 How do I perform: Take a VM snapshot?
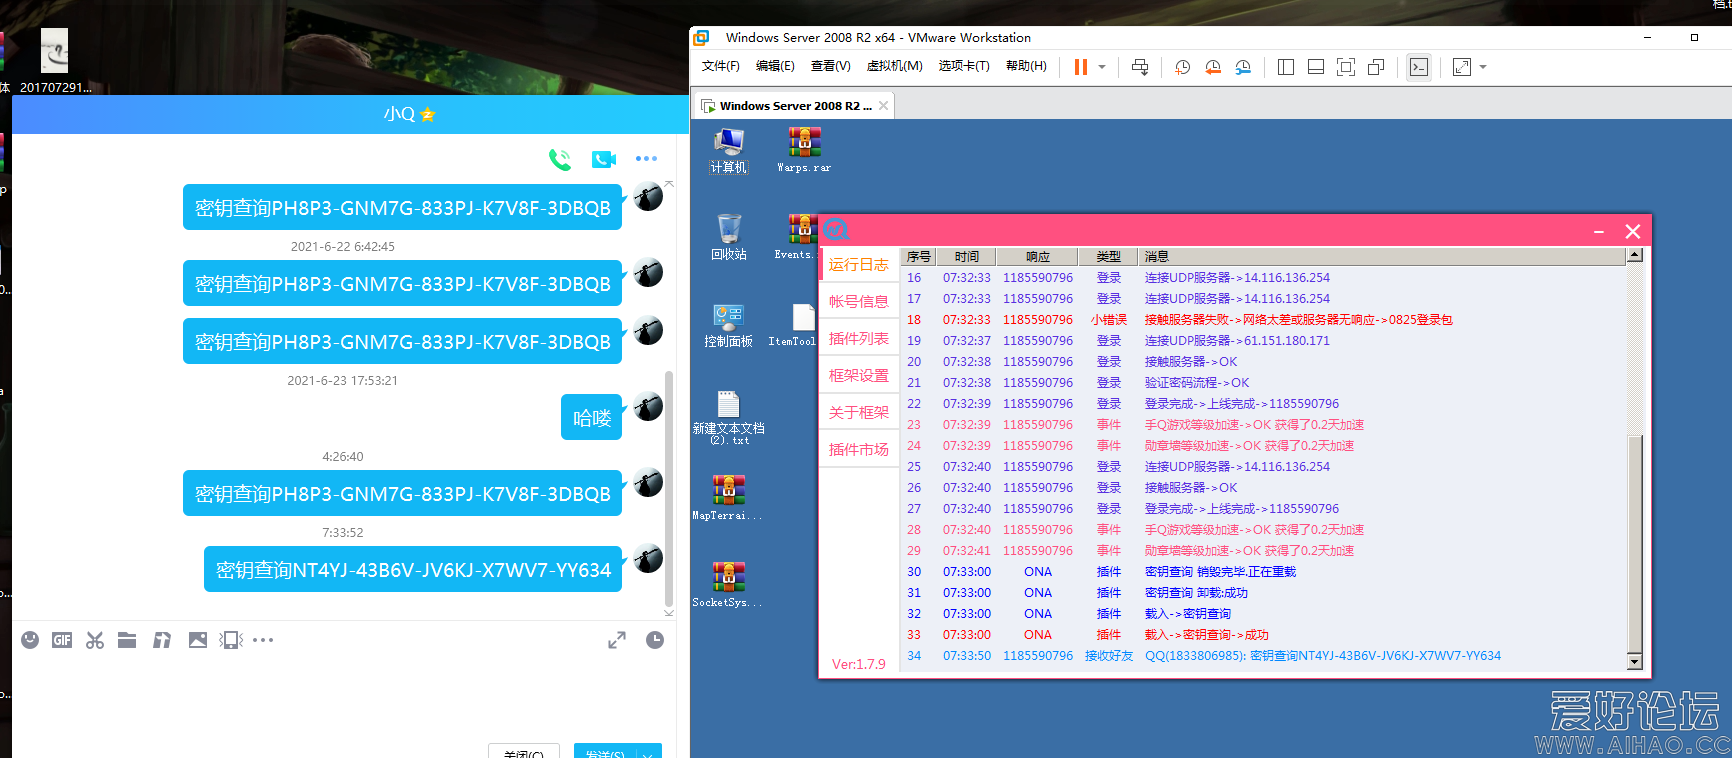pos(1182,67)
